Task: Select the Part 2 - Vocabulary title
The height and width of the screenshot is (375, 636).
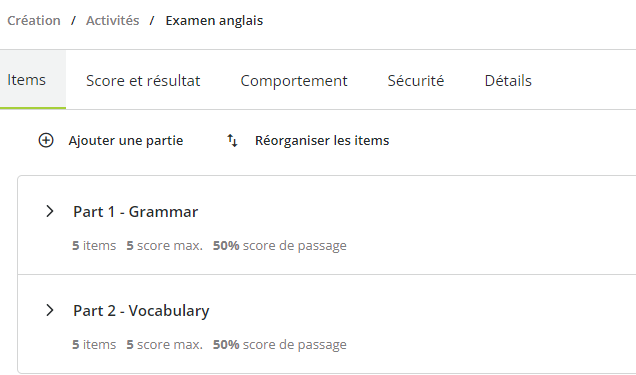Action: point(141,311)
